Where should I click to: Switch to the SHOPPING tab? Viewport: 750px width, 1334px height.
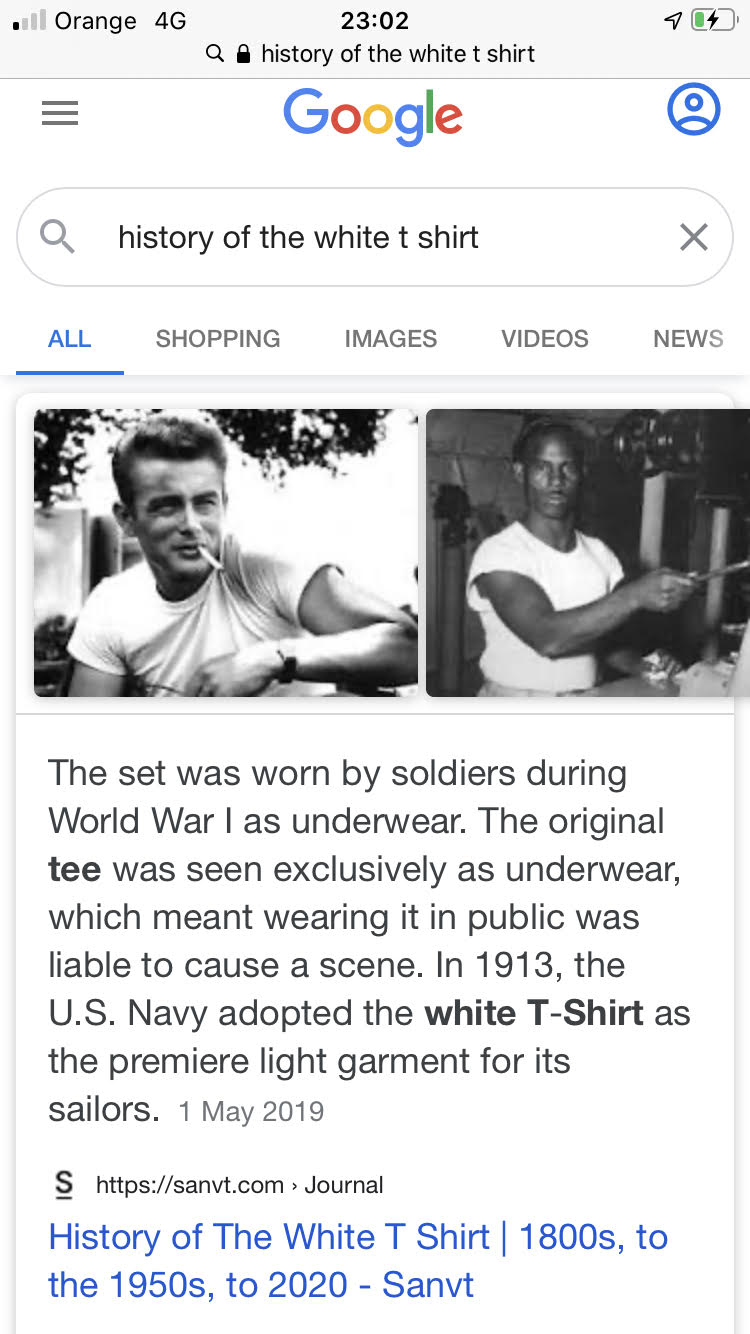click(218, 339)
